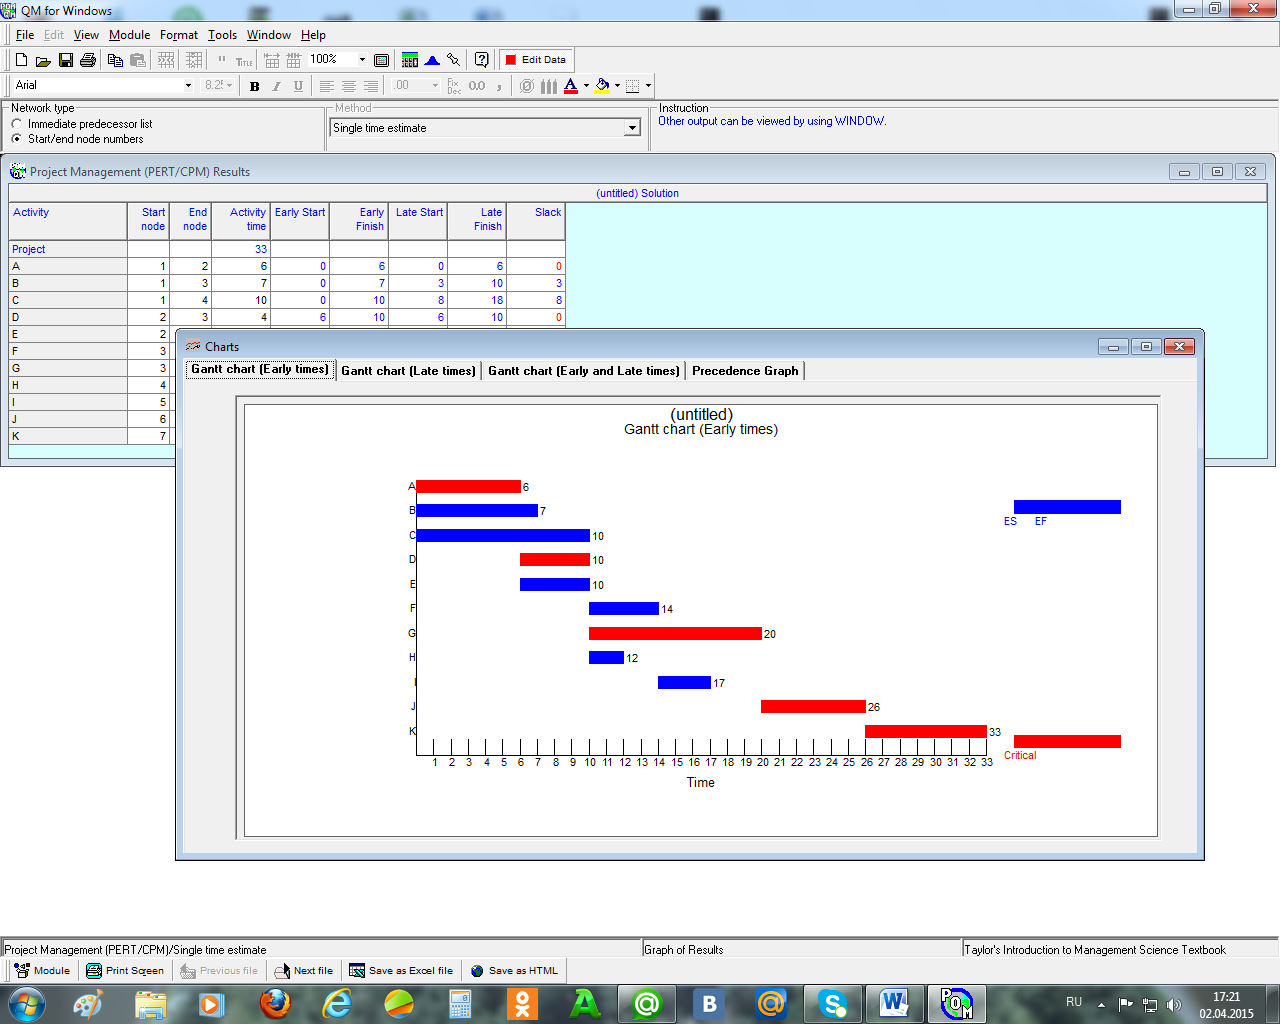Click the Edit Data button
The width and height of the screenshot is (1280, 1024).
pyautogui.click(x=535, y=60)
